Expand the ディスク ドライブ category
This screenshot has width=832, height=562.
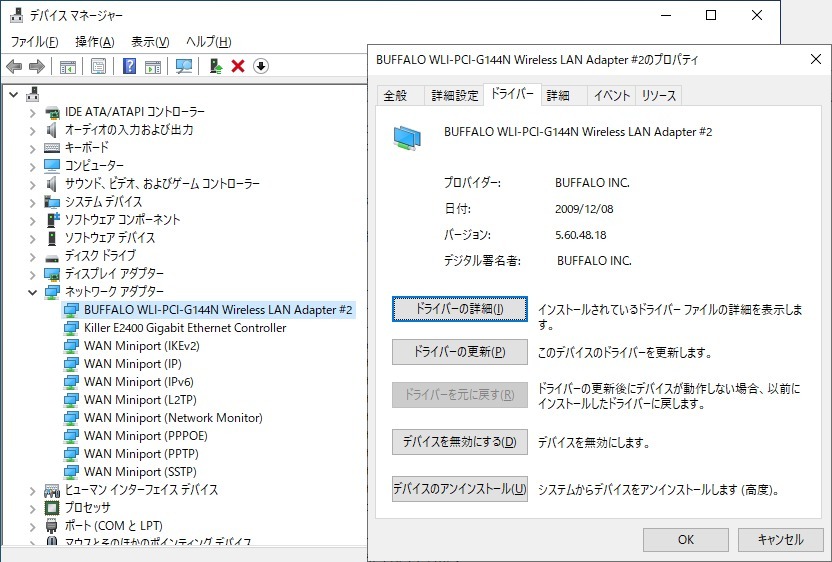pyautogui.click(x=33, y=256)
